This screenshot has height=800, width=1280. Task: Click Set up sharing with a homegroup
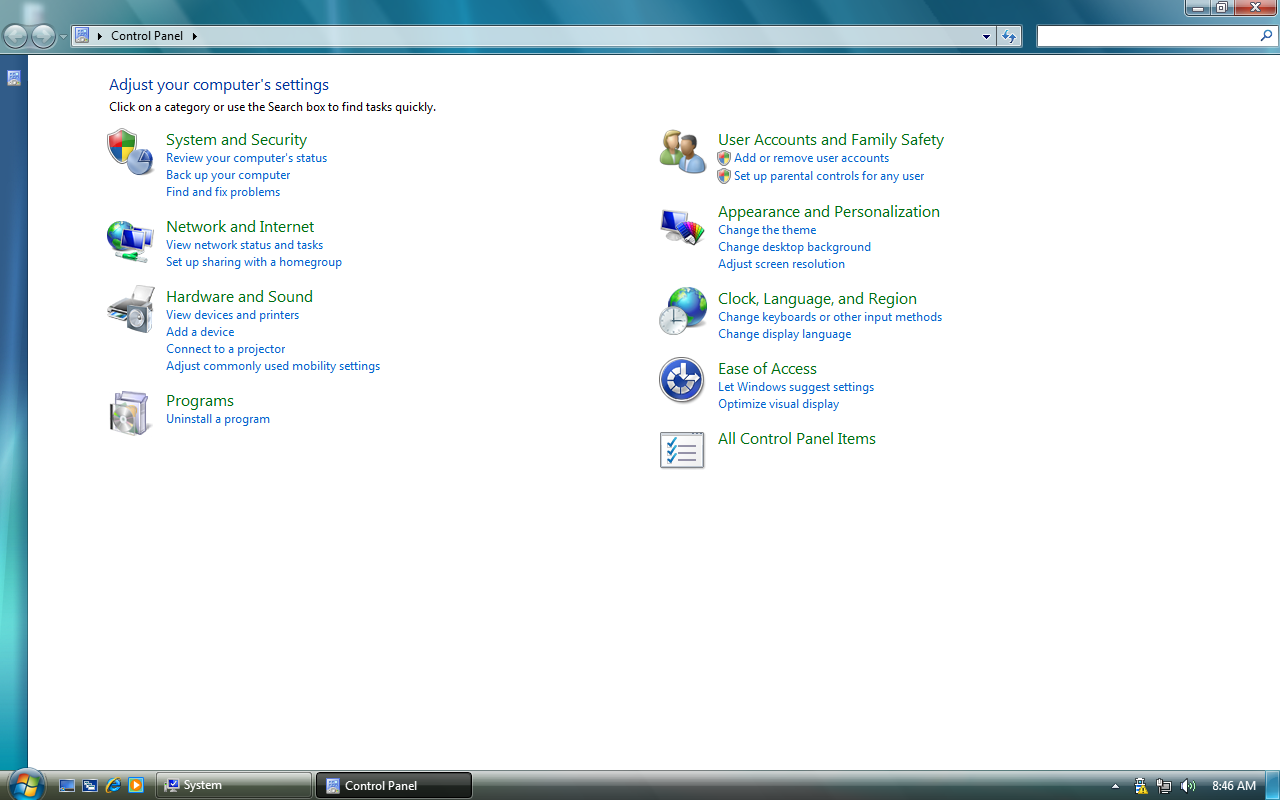point(254,262)
